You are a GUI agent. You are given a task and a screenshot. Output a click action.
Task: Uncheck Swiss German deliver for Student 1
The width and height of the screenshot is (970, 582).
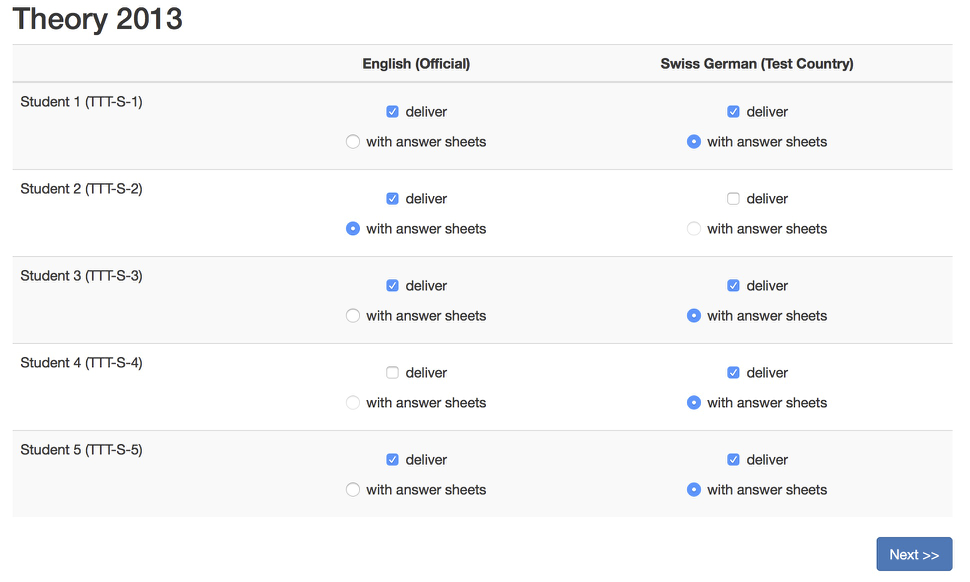click(733, 112)
